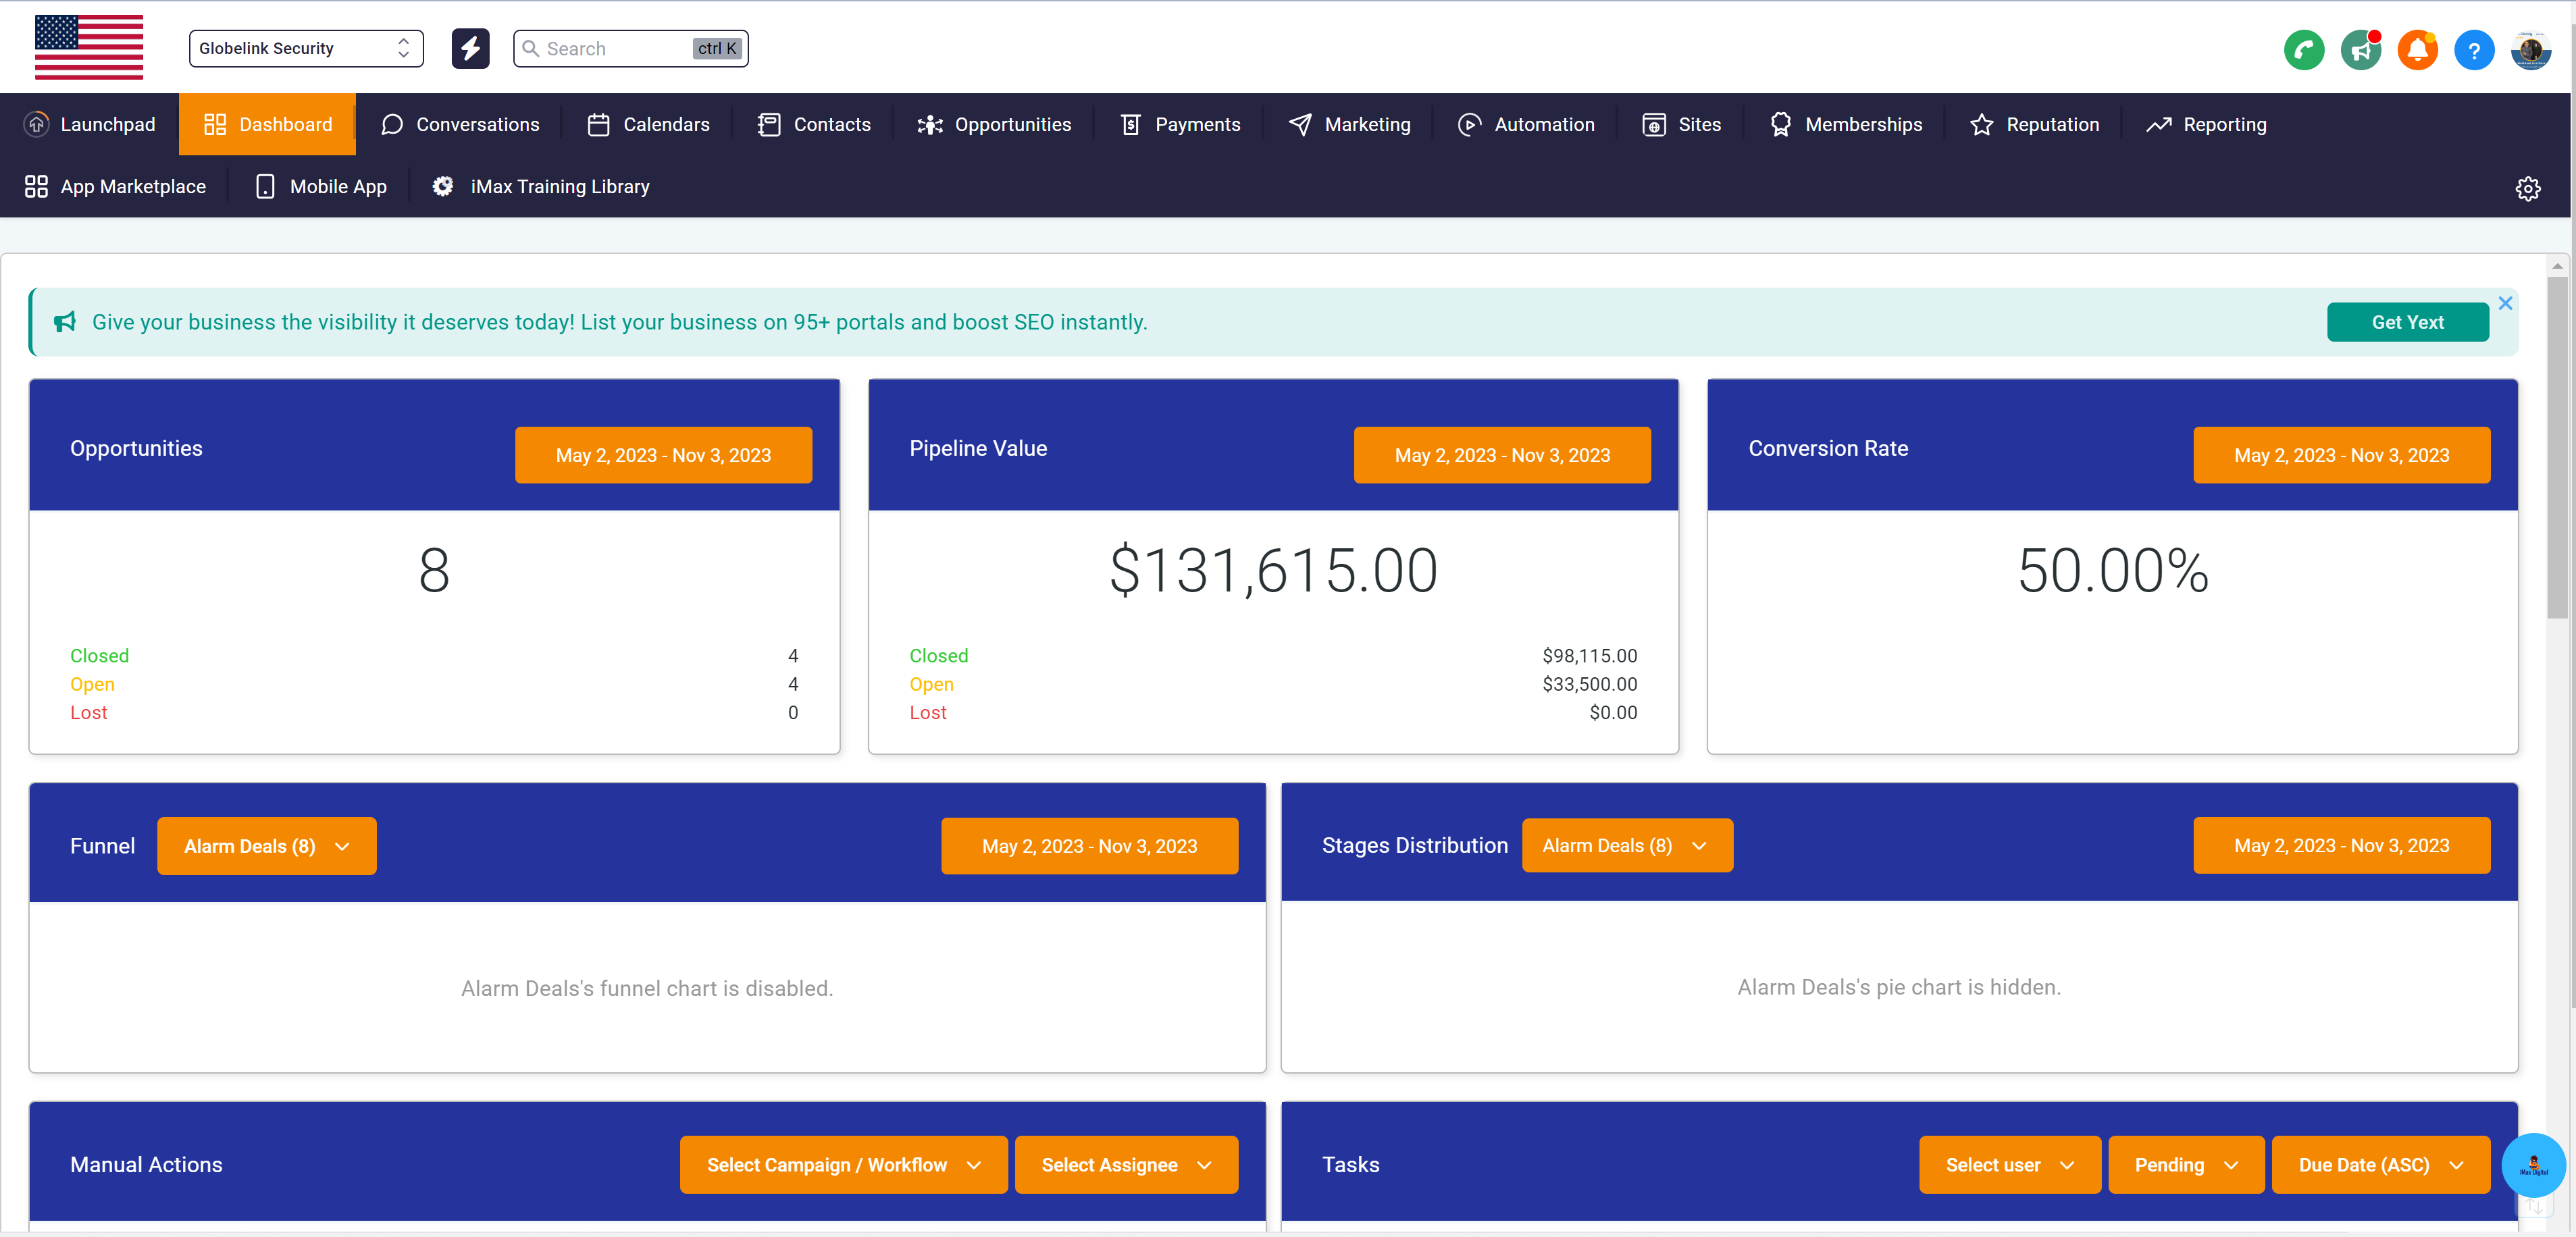Open the megaphone announcements icon
Image resolution: width=2576 pixels, height=1237 pixels.
pyautogui.click(x=2360, y=49)
